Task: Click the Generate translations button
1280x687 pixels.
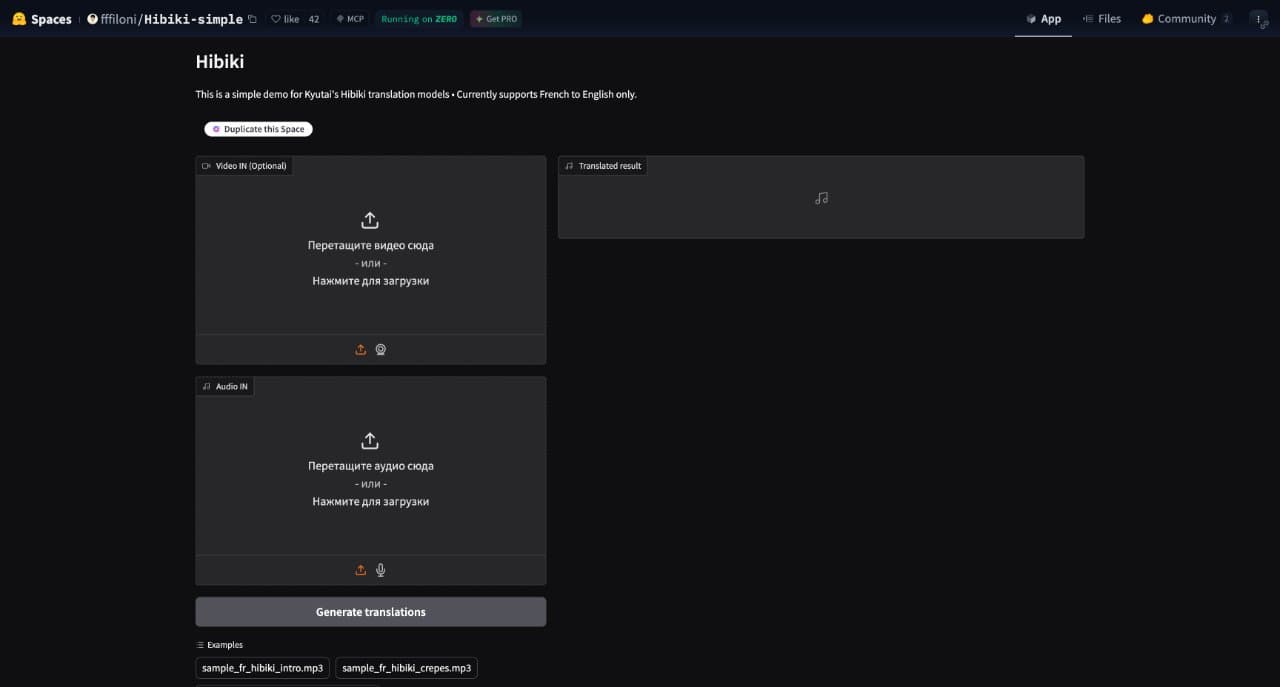Action: tap(371, 612)
